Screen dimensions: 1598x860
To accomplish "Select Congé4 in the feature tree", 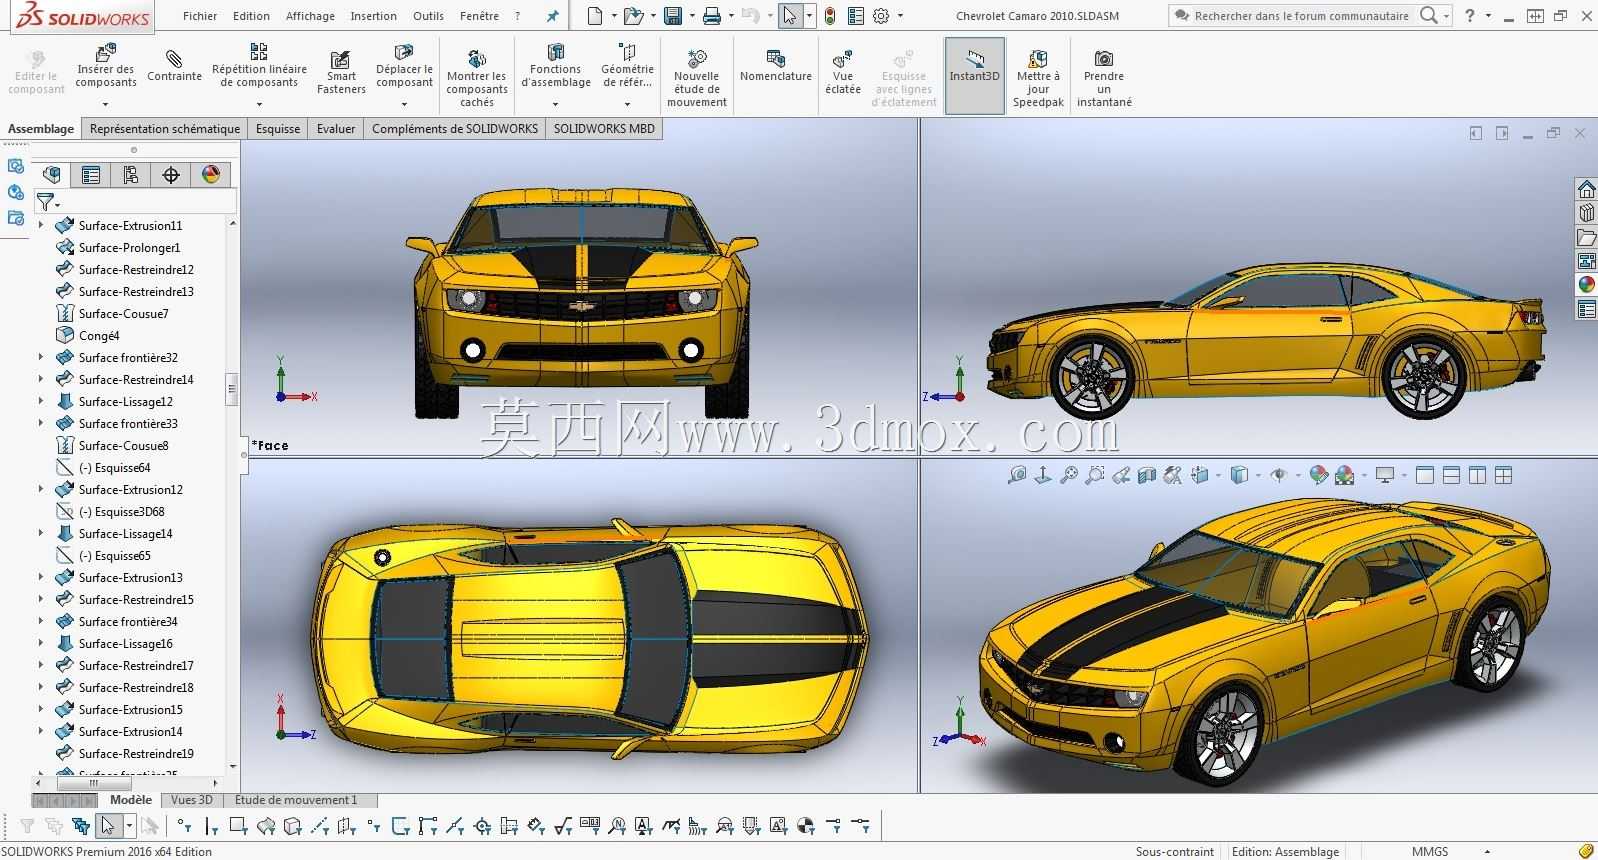I will click(x=99, y=336).
